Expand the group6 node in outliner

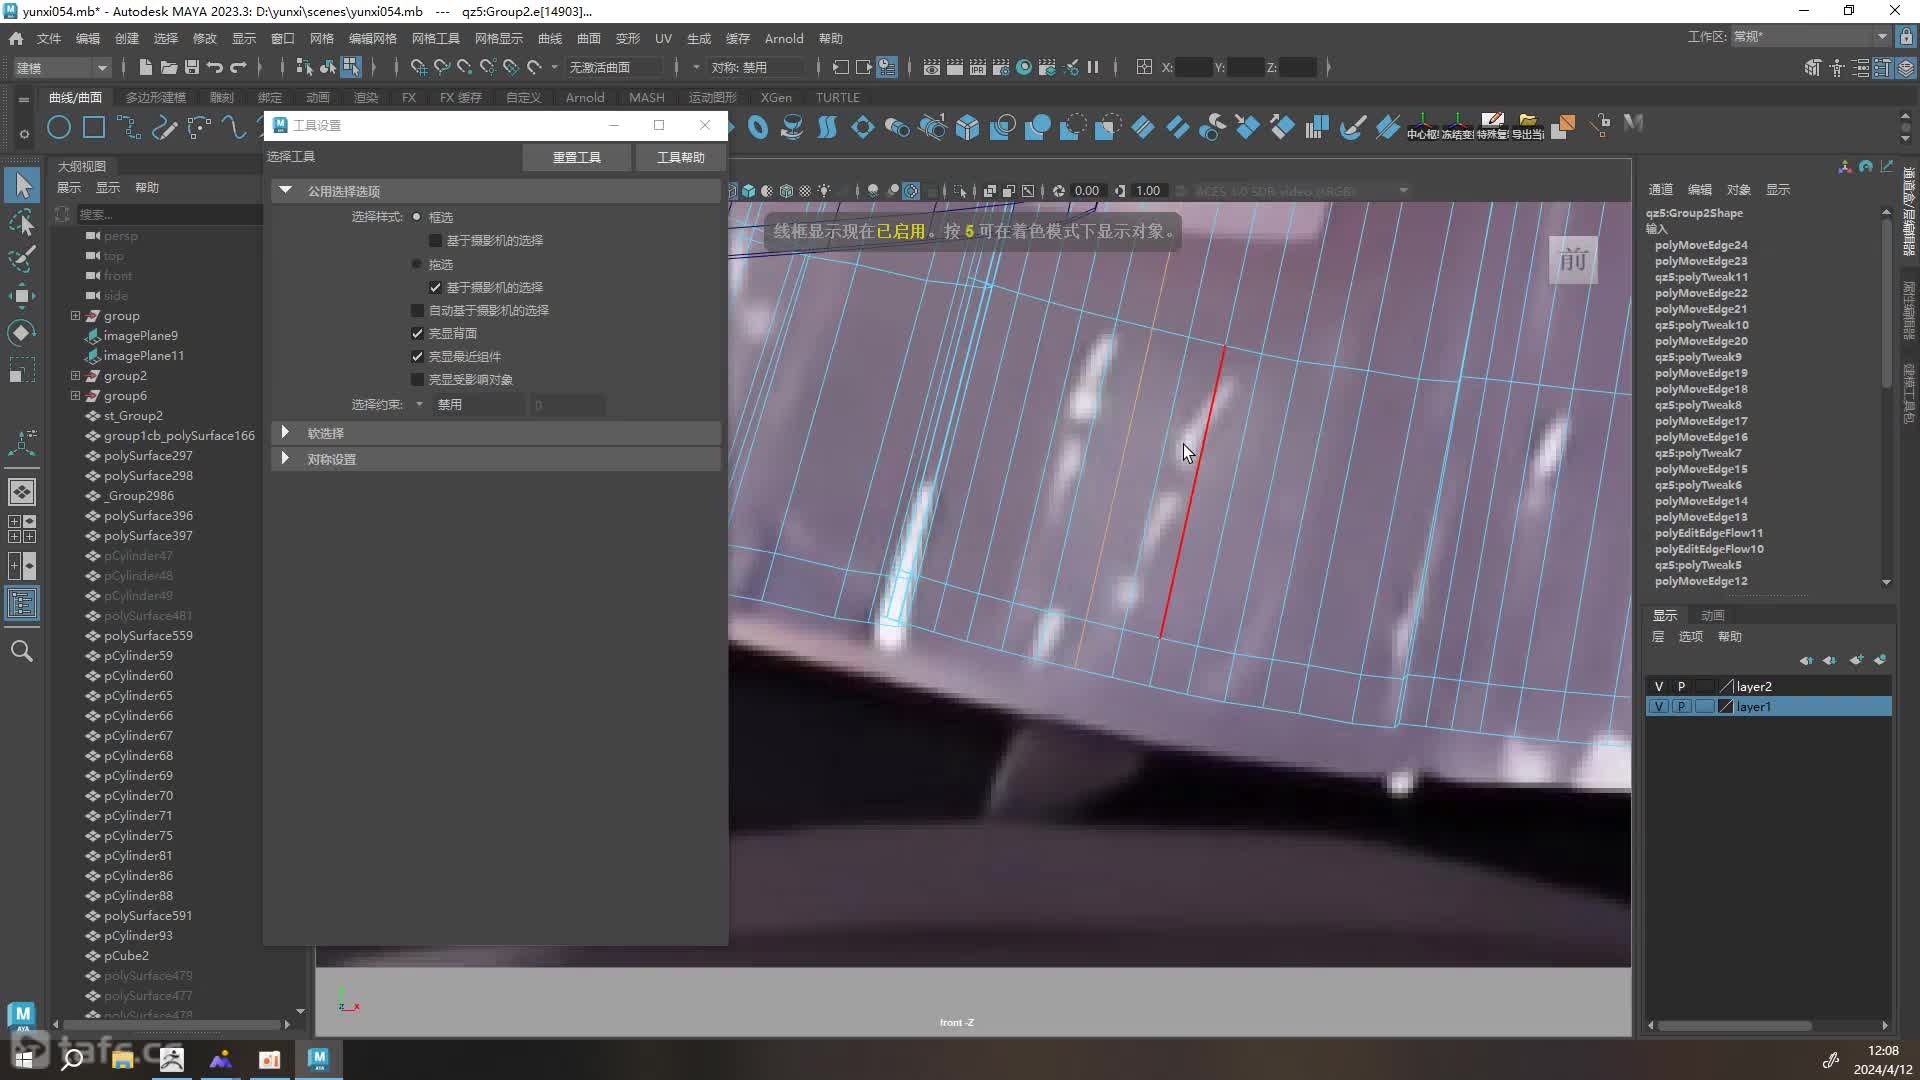pos(75,395)
